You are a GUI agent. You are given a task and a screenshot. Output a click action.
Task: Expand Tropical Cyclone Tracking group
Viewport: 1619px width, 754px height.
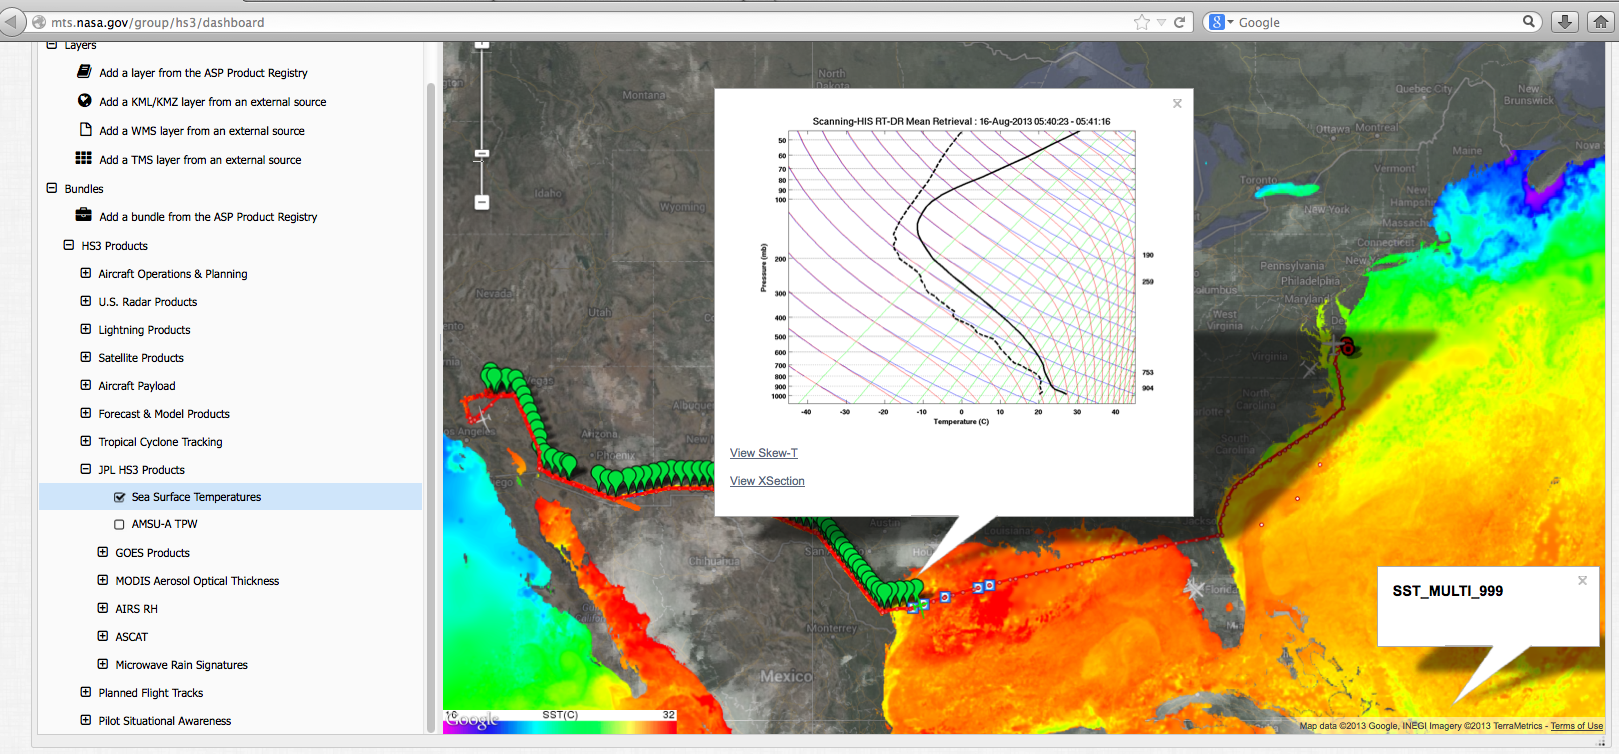click(x=86, y=441)
